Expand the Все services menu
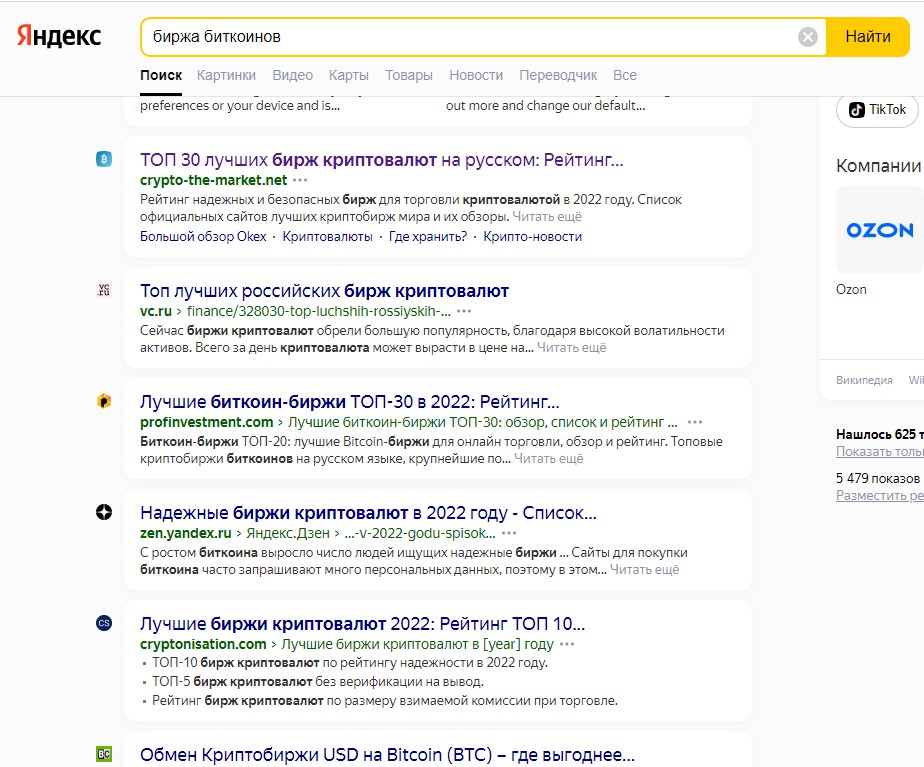This screenshot has height=767, width=924. point(625,75)
